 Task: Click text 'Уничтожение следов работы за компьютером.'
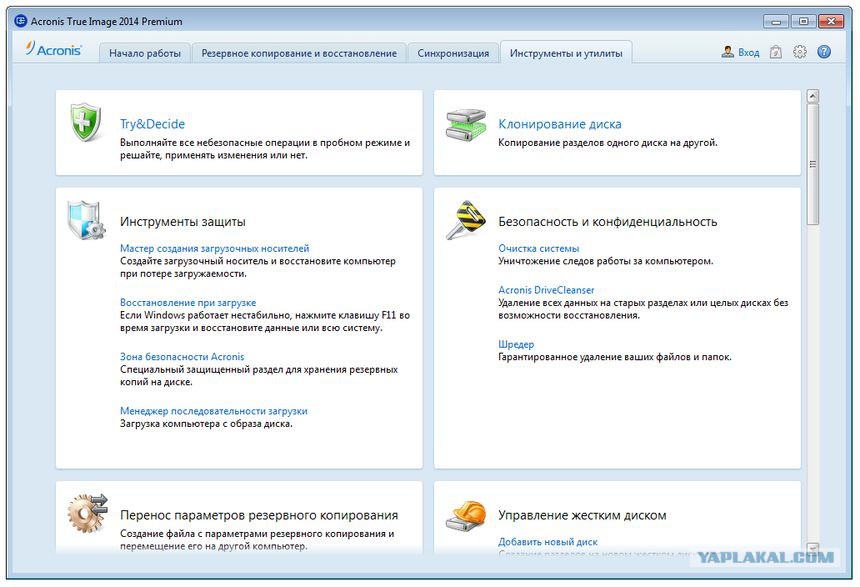pyautogui.click(x=606, y=261)
